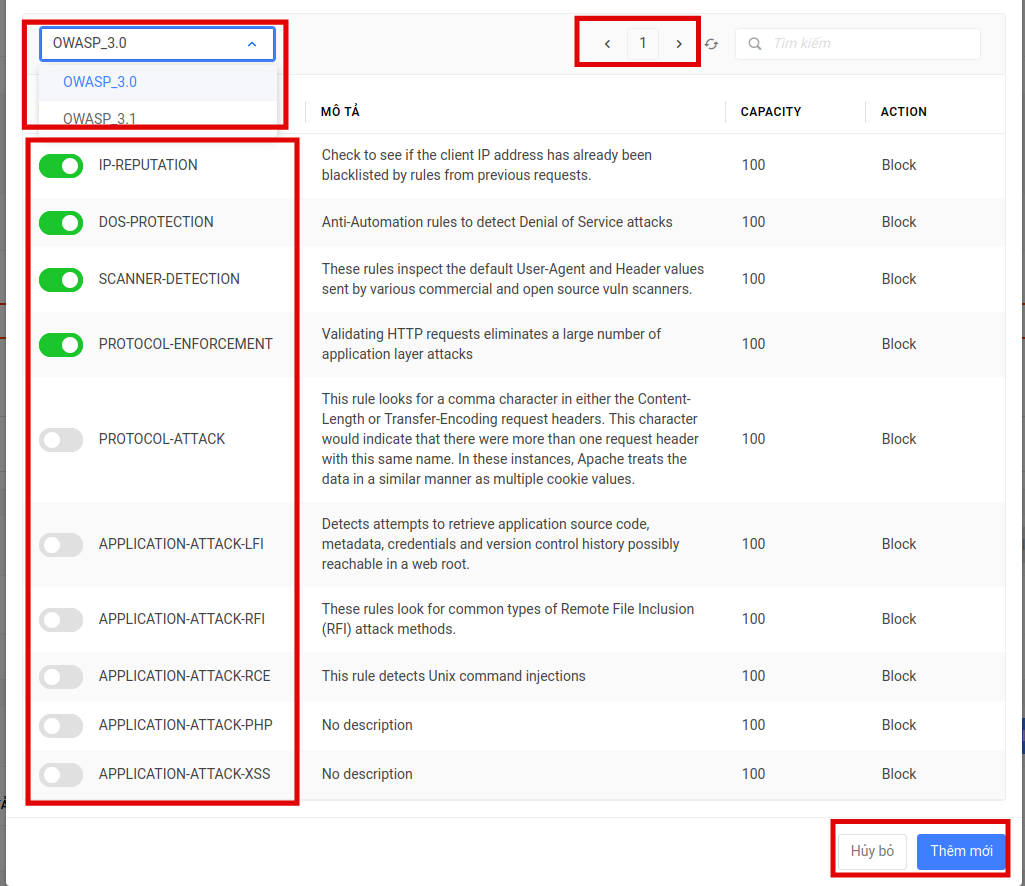Click the CAPACITY column header
Viewport: 1025px width, 886px height.
pyautogui.click(x=771, y=112)
